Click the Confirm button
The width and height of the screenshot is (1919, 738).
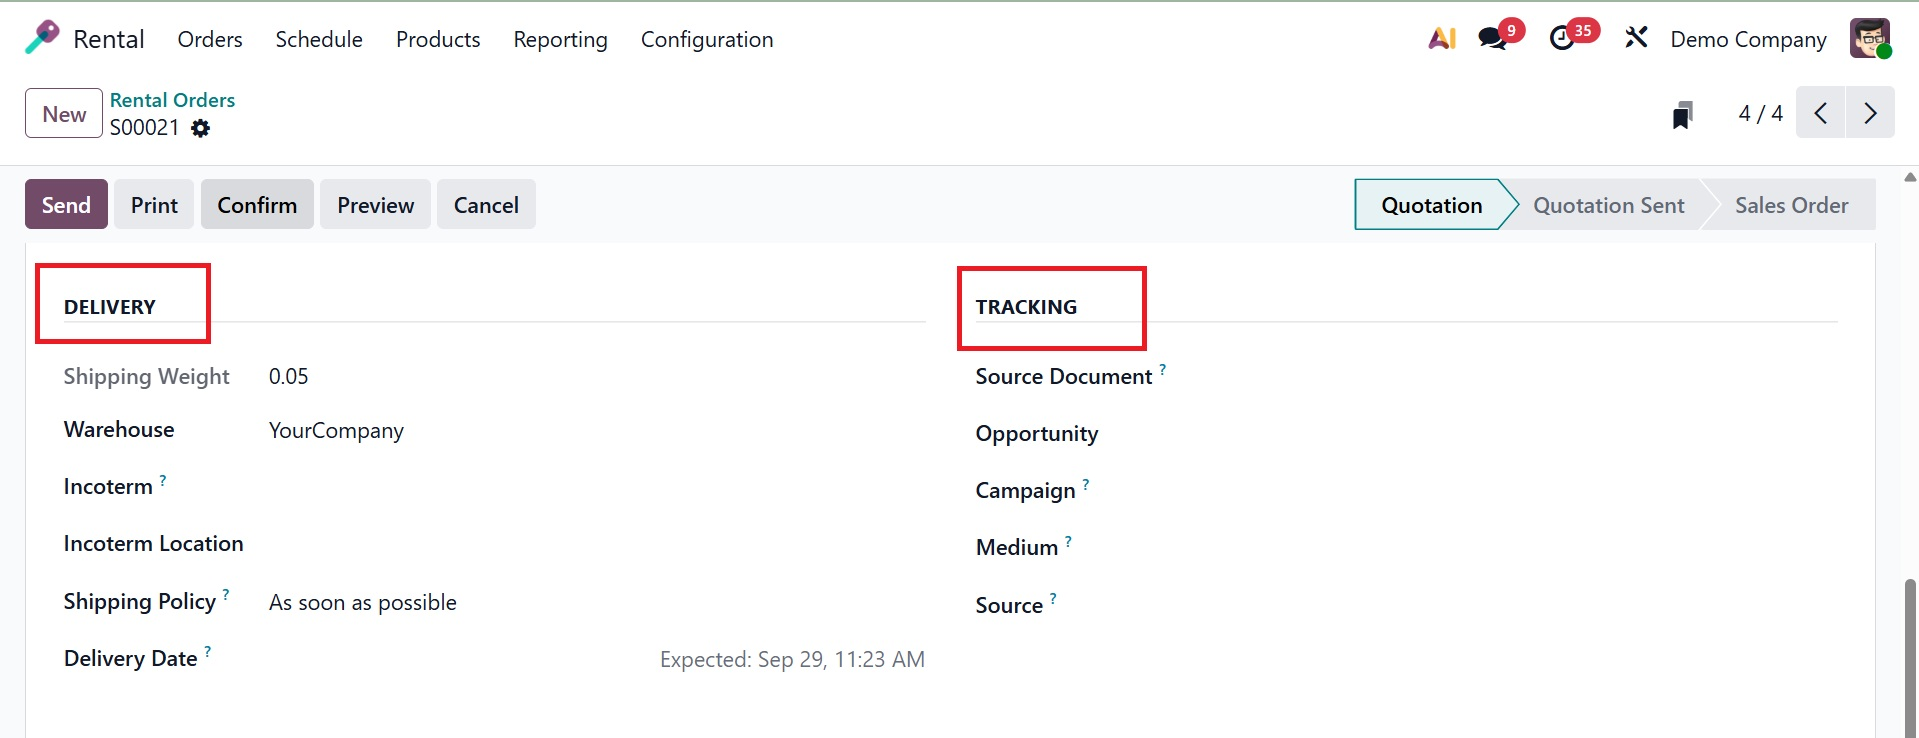257,205
